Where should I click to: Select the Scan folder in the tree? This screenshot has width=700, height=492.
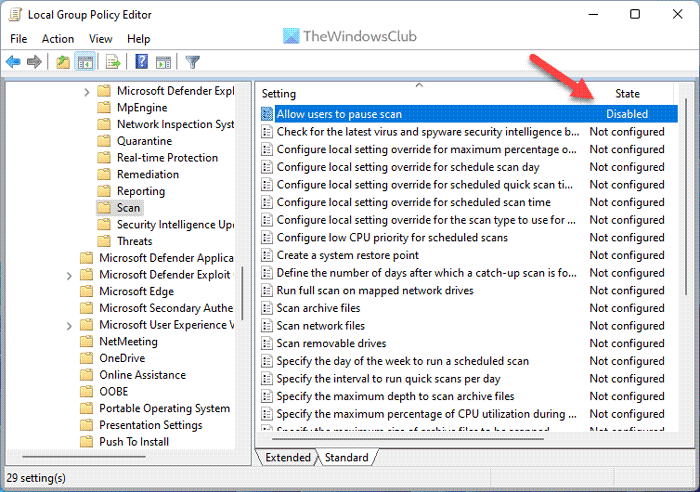128,208
